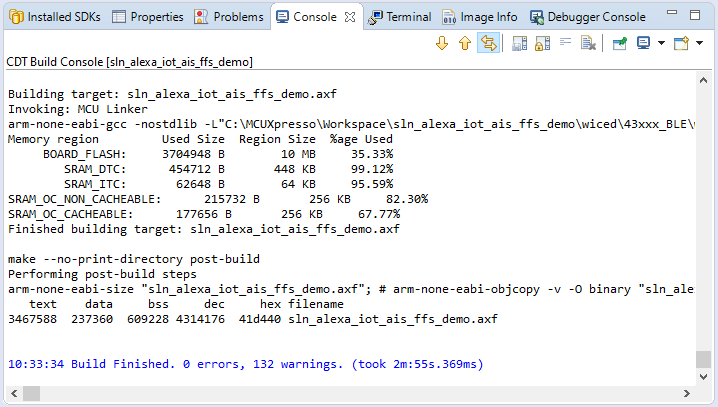Click the copy build log icon

pos(519,43)
